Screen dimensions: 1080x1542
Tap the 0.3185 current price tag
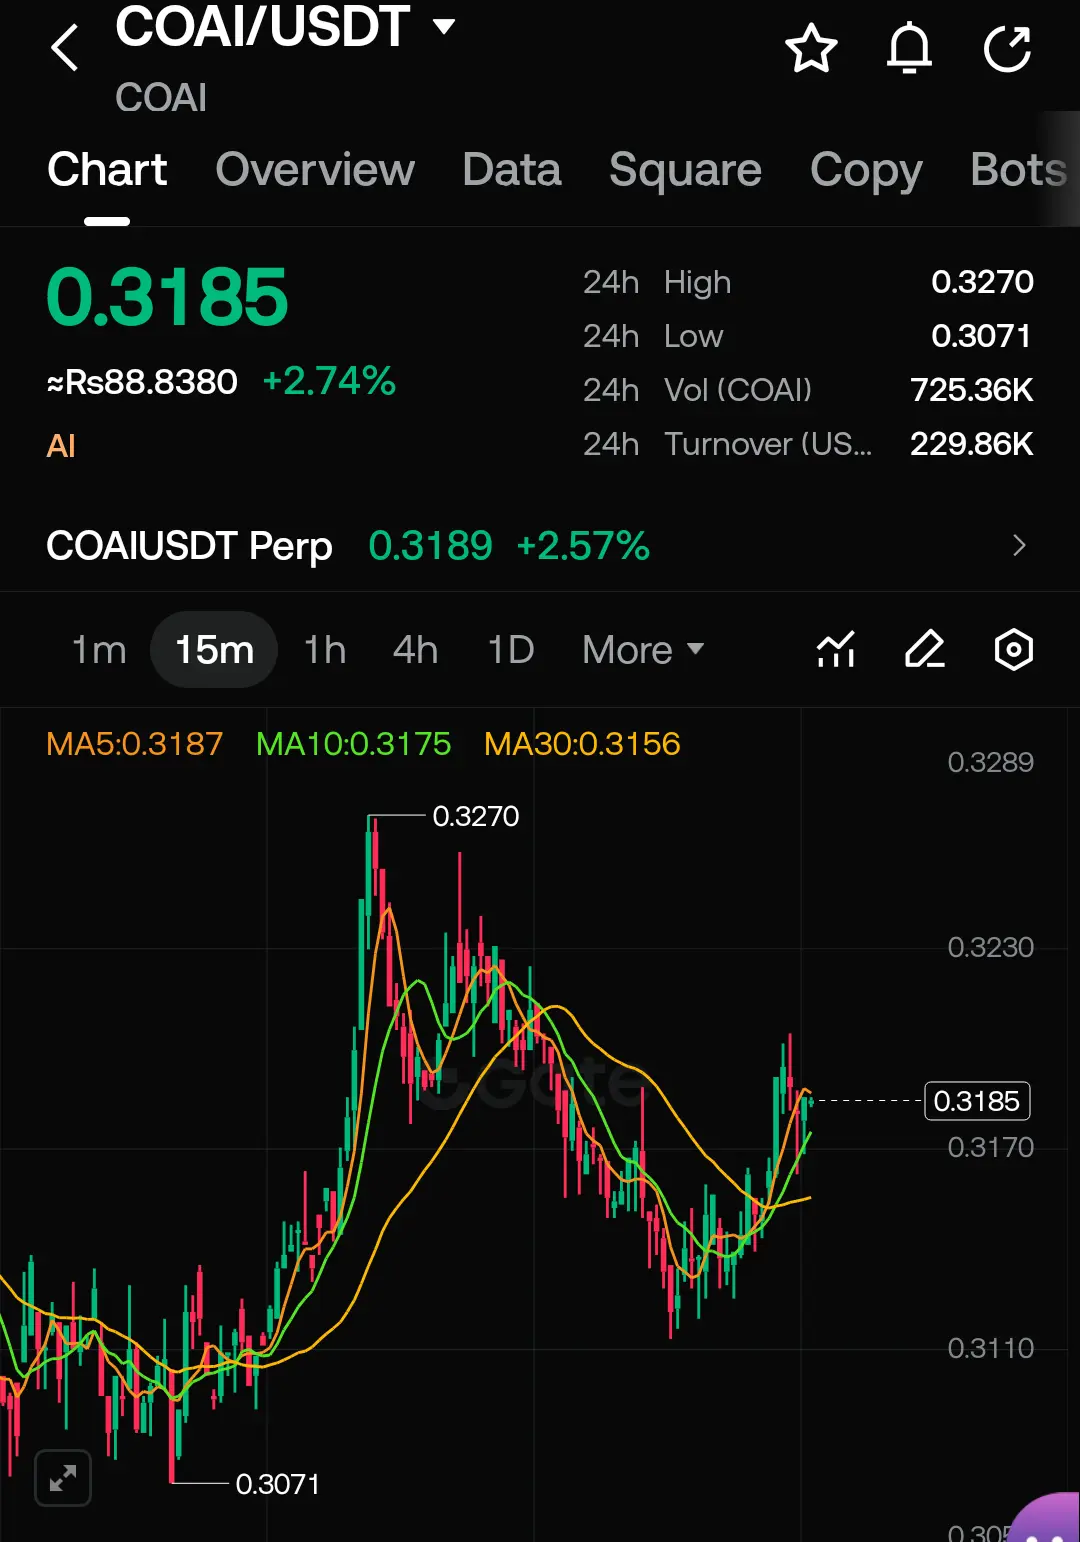(x=977, y=1101)
